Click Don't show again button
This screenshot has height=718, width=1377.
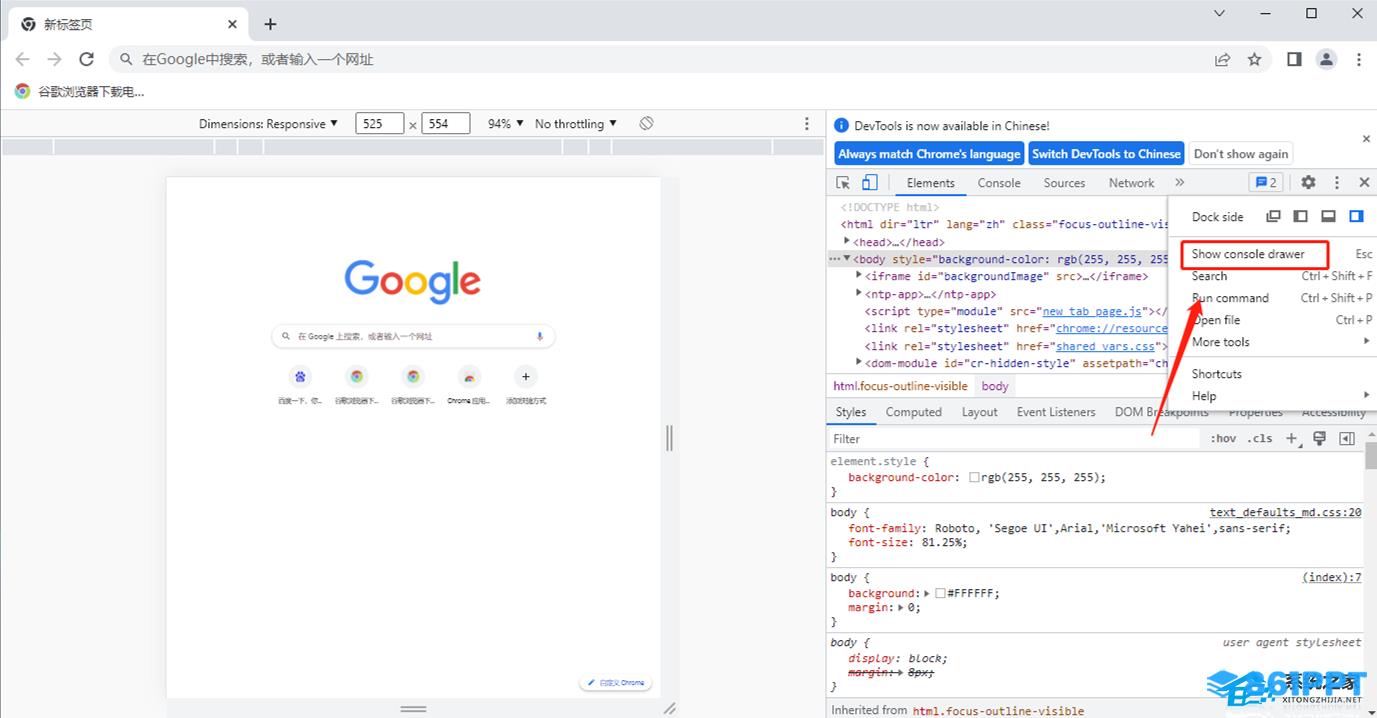tap(1241, 154)
